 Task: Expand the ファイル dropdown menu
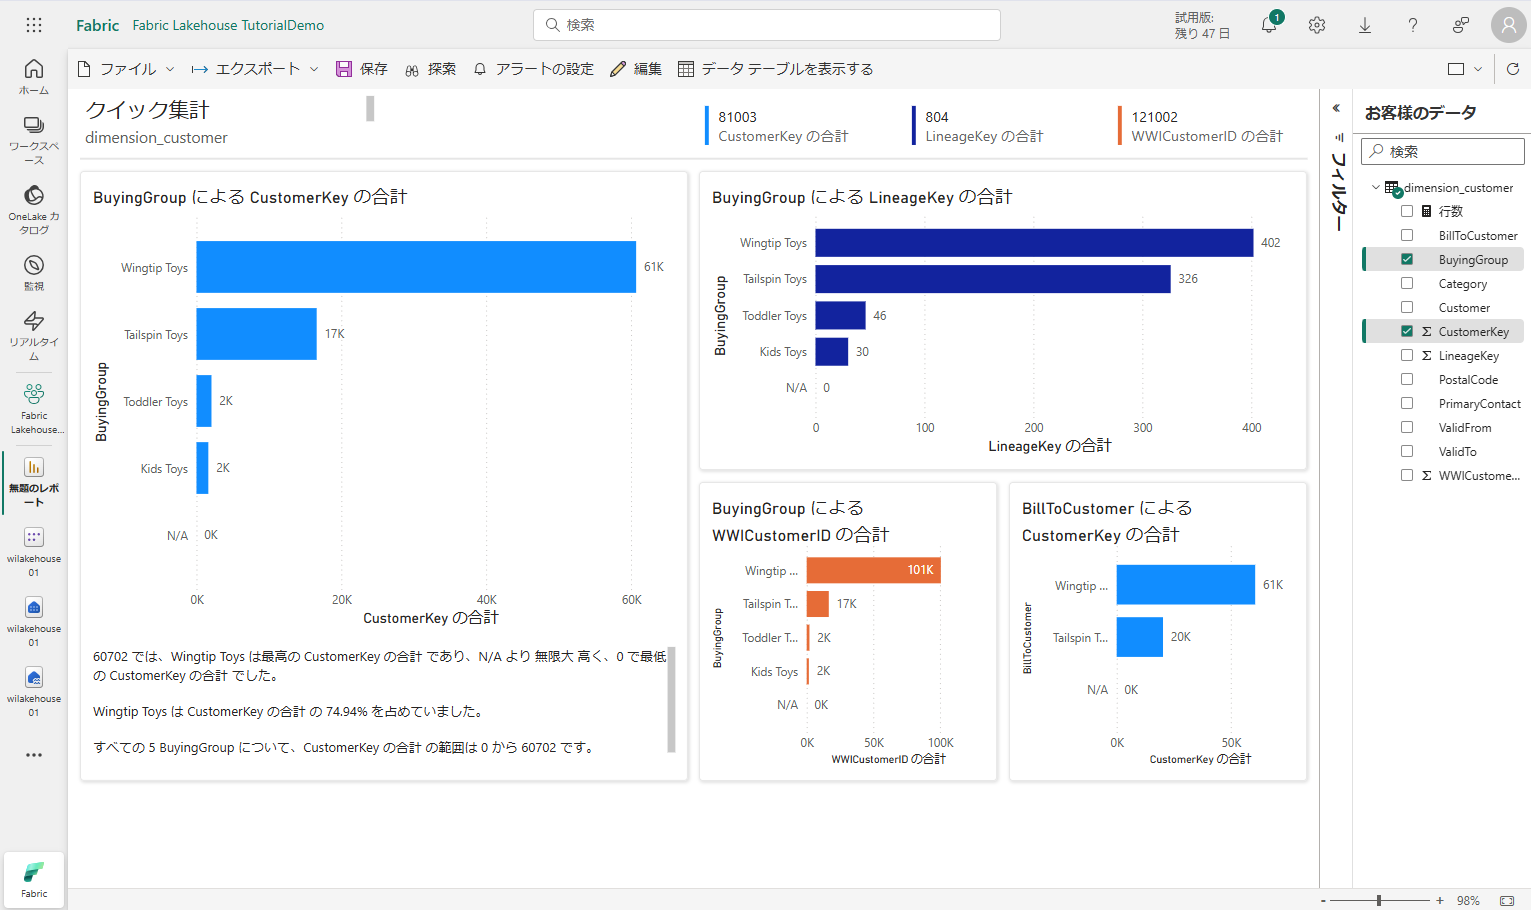point(127,69)
